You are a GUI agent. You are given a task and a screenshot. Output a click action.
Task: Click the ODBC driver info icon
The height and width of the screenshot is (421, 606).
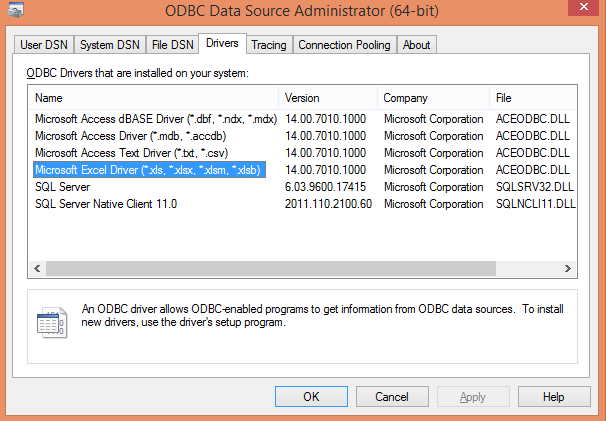pyautogui.click(x=50, y=320)
